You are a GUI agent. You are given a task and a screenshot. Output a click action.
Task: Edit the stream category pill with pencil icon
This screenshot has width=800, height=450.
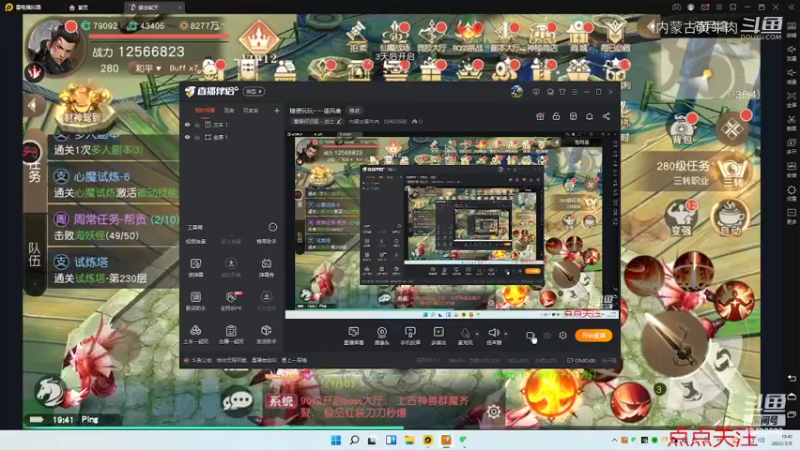[317, 121]
